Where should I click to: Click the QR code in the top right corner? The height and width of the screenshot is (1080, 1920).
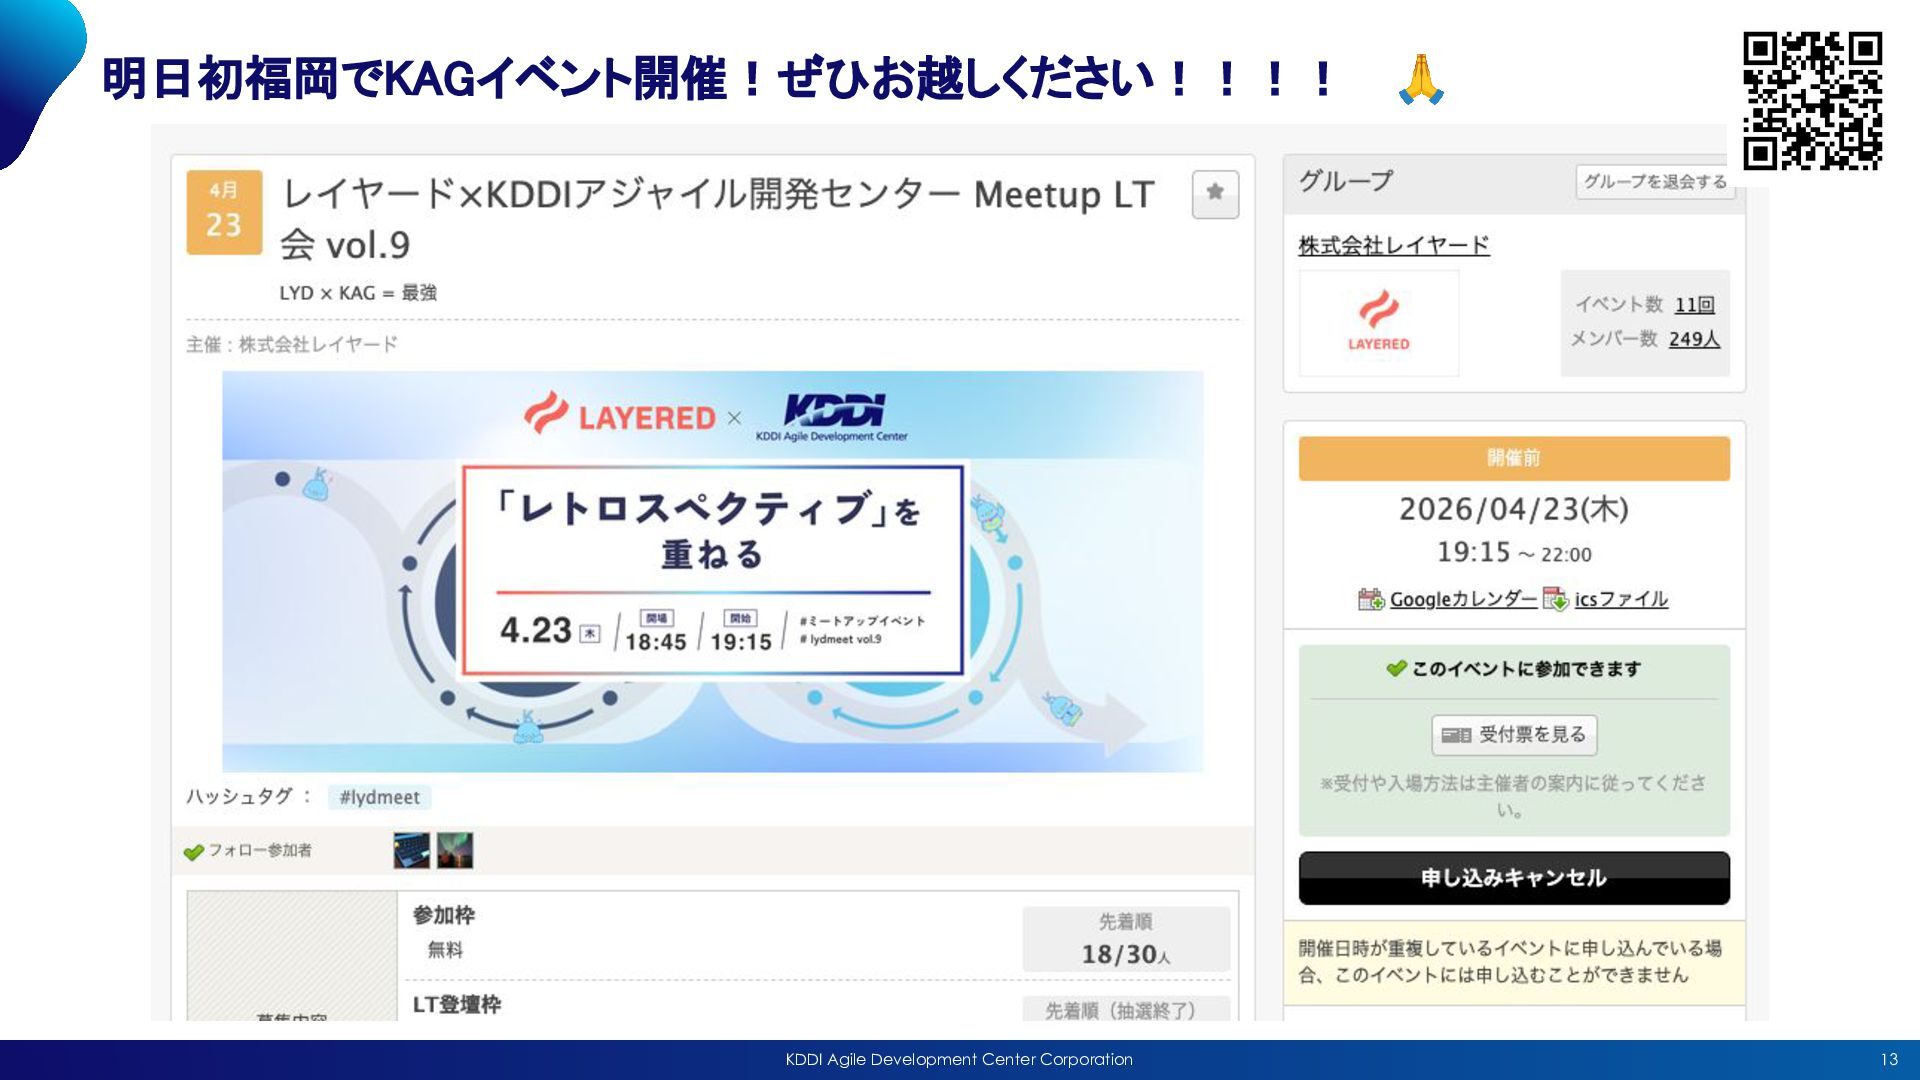point(1812,101)
